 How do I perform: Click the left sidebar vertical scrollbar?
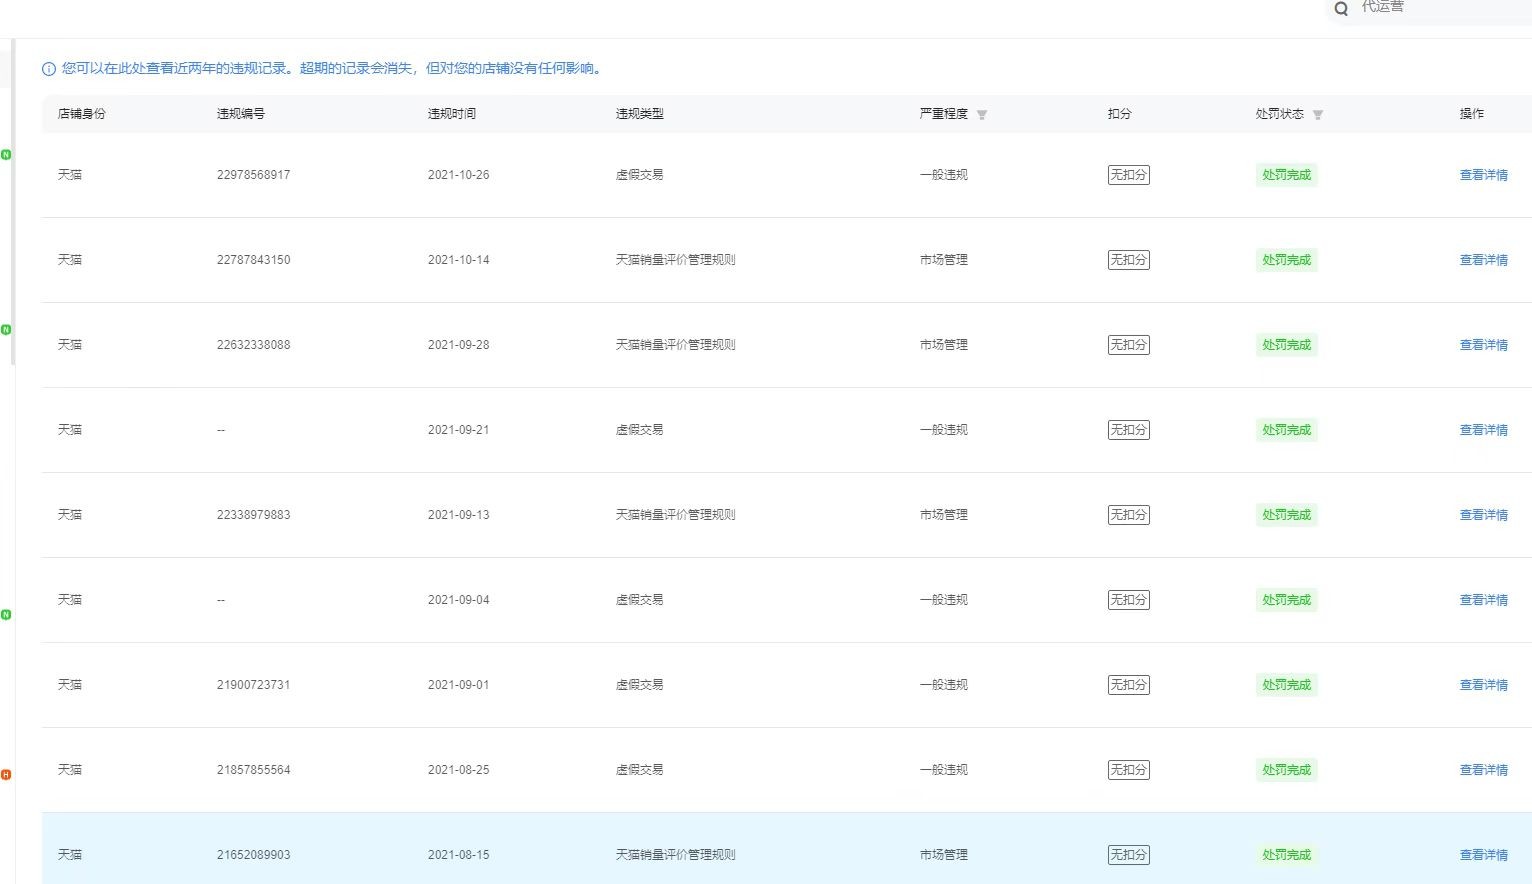click(13, 200)
